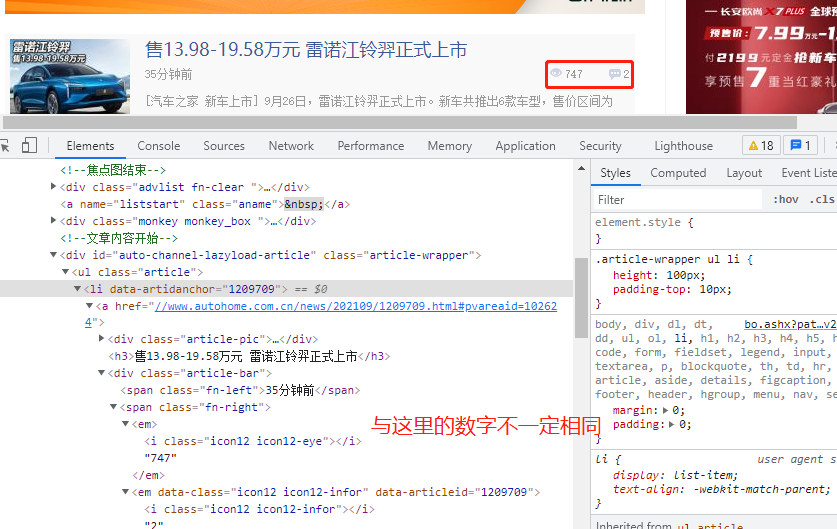Open the Performance tab

(370, 146)
